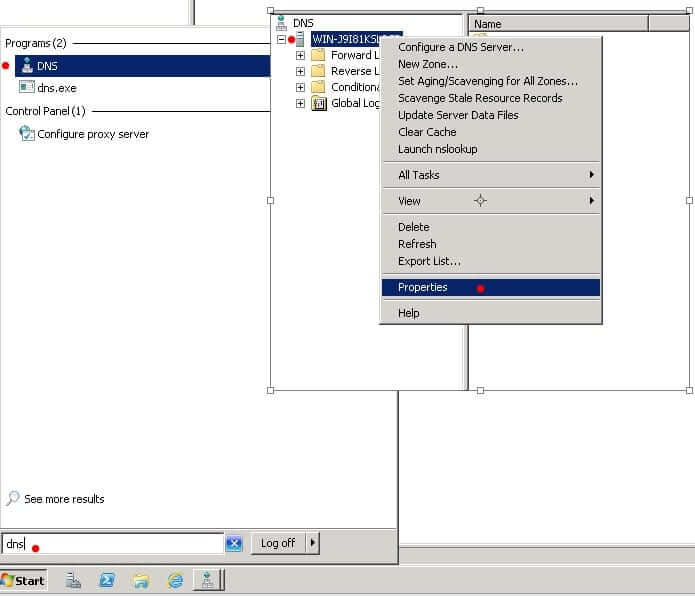This screenshot has height=597, width=695.
Task: Choose Help in the context menu
Action: click(x=491, y=313)
